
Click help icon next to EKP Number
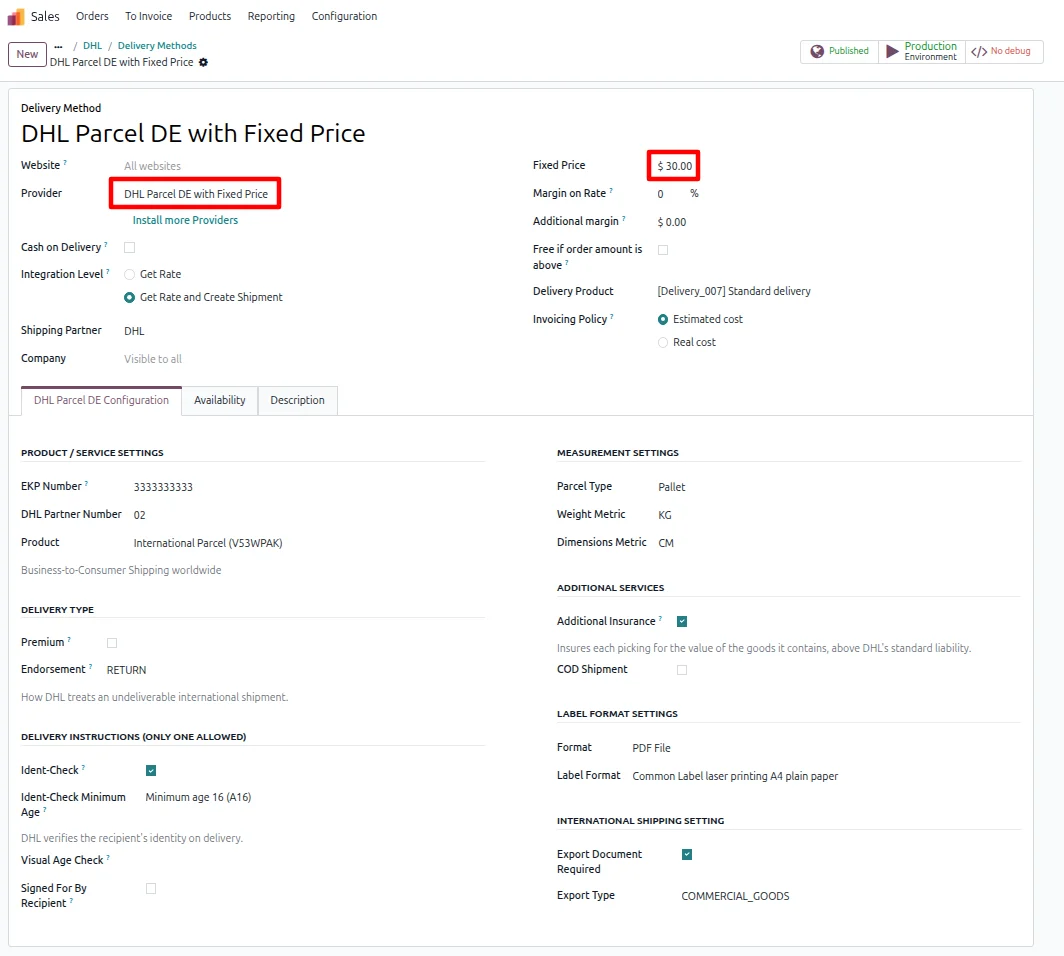(x=86, y=484)
